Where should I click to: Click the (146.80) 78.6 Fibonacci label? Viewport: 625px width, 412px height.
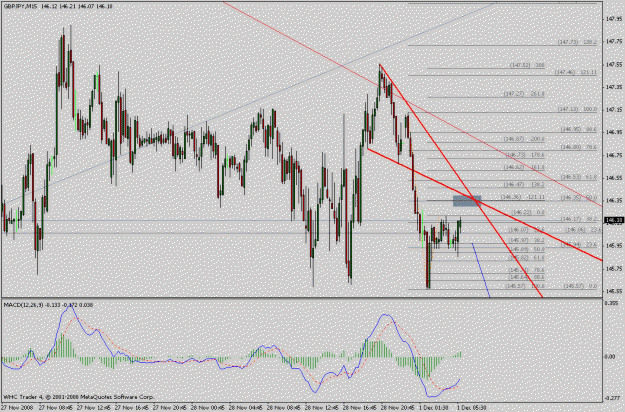[x=579, y=147]
